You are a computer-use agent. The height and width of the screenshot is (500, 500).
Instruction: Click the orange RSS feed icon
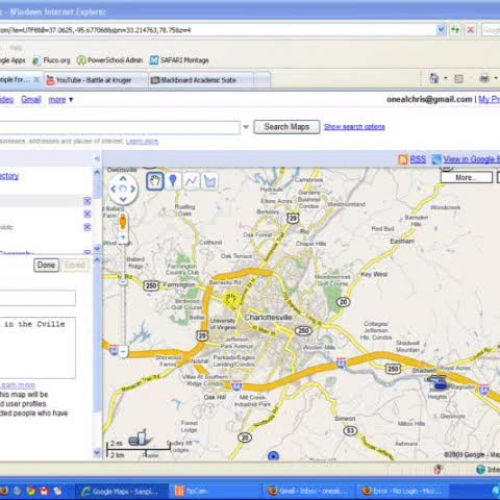click(403, 159)
